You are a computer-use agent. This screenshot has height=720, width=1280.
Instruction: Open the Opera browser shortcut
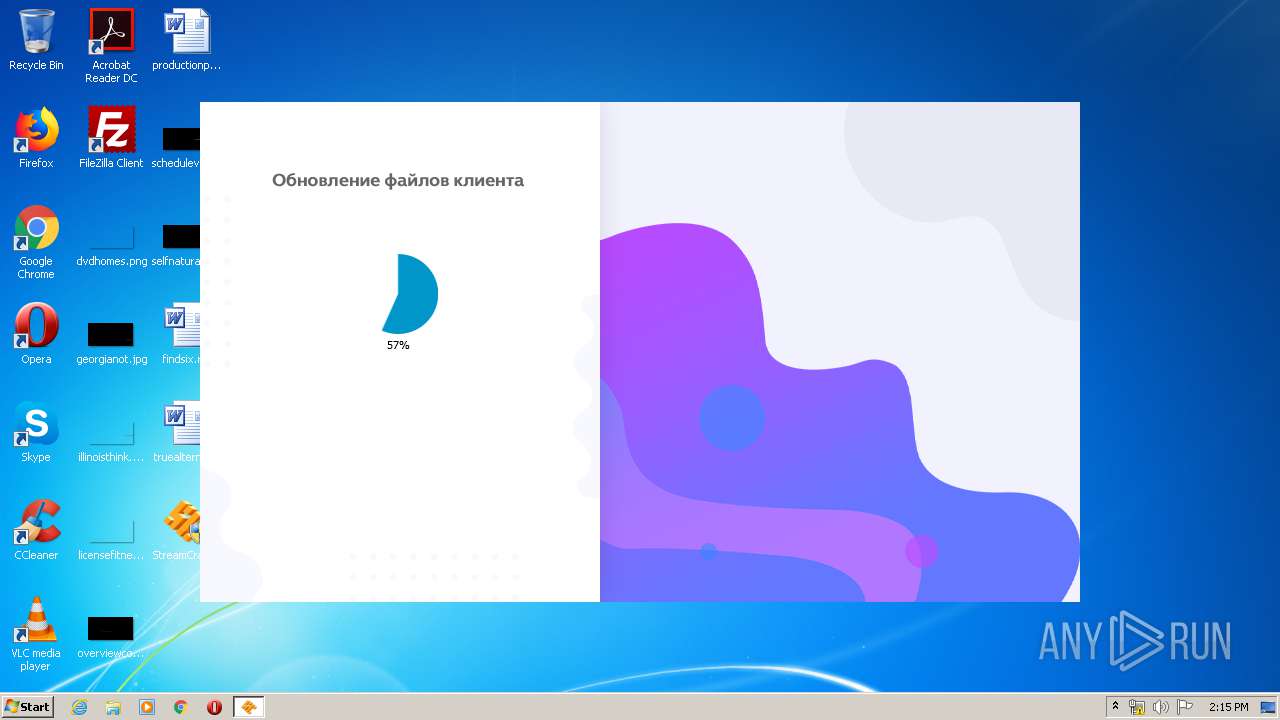pyautogui.click(x=36, y=334)
